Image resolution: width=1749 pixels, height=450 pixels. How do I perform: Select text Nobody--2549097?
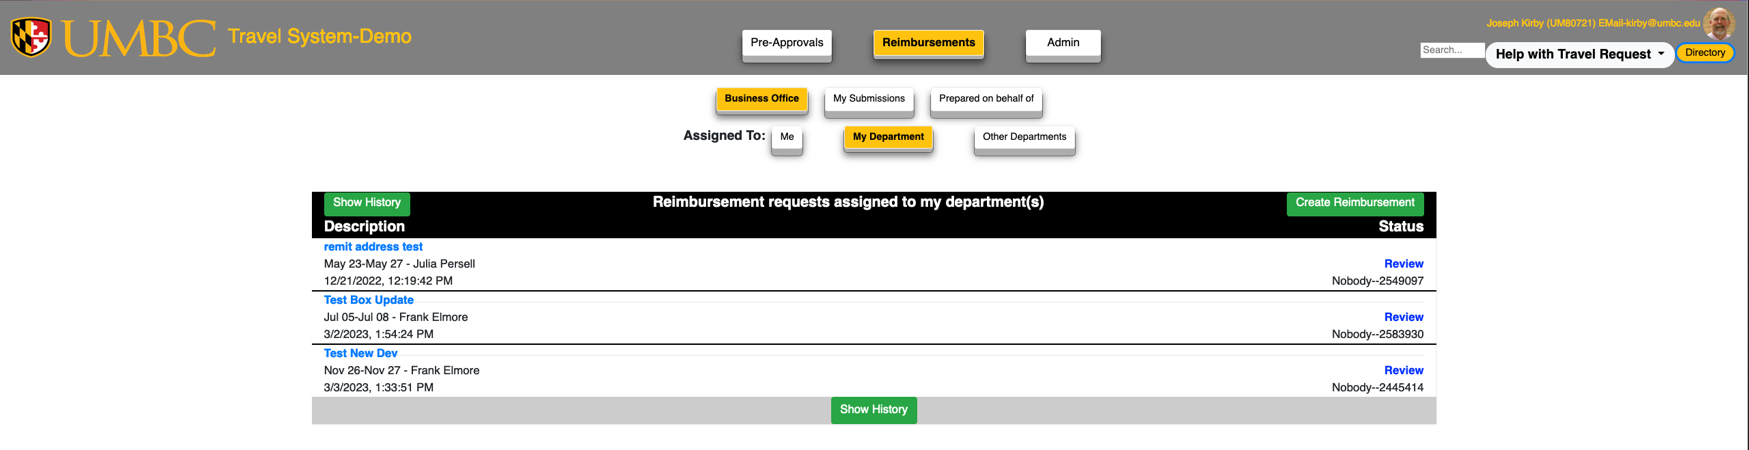[1378, 281]
